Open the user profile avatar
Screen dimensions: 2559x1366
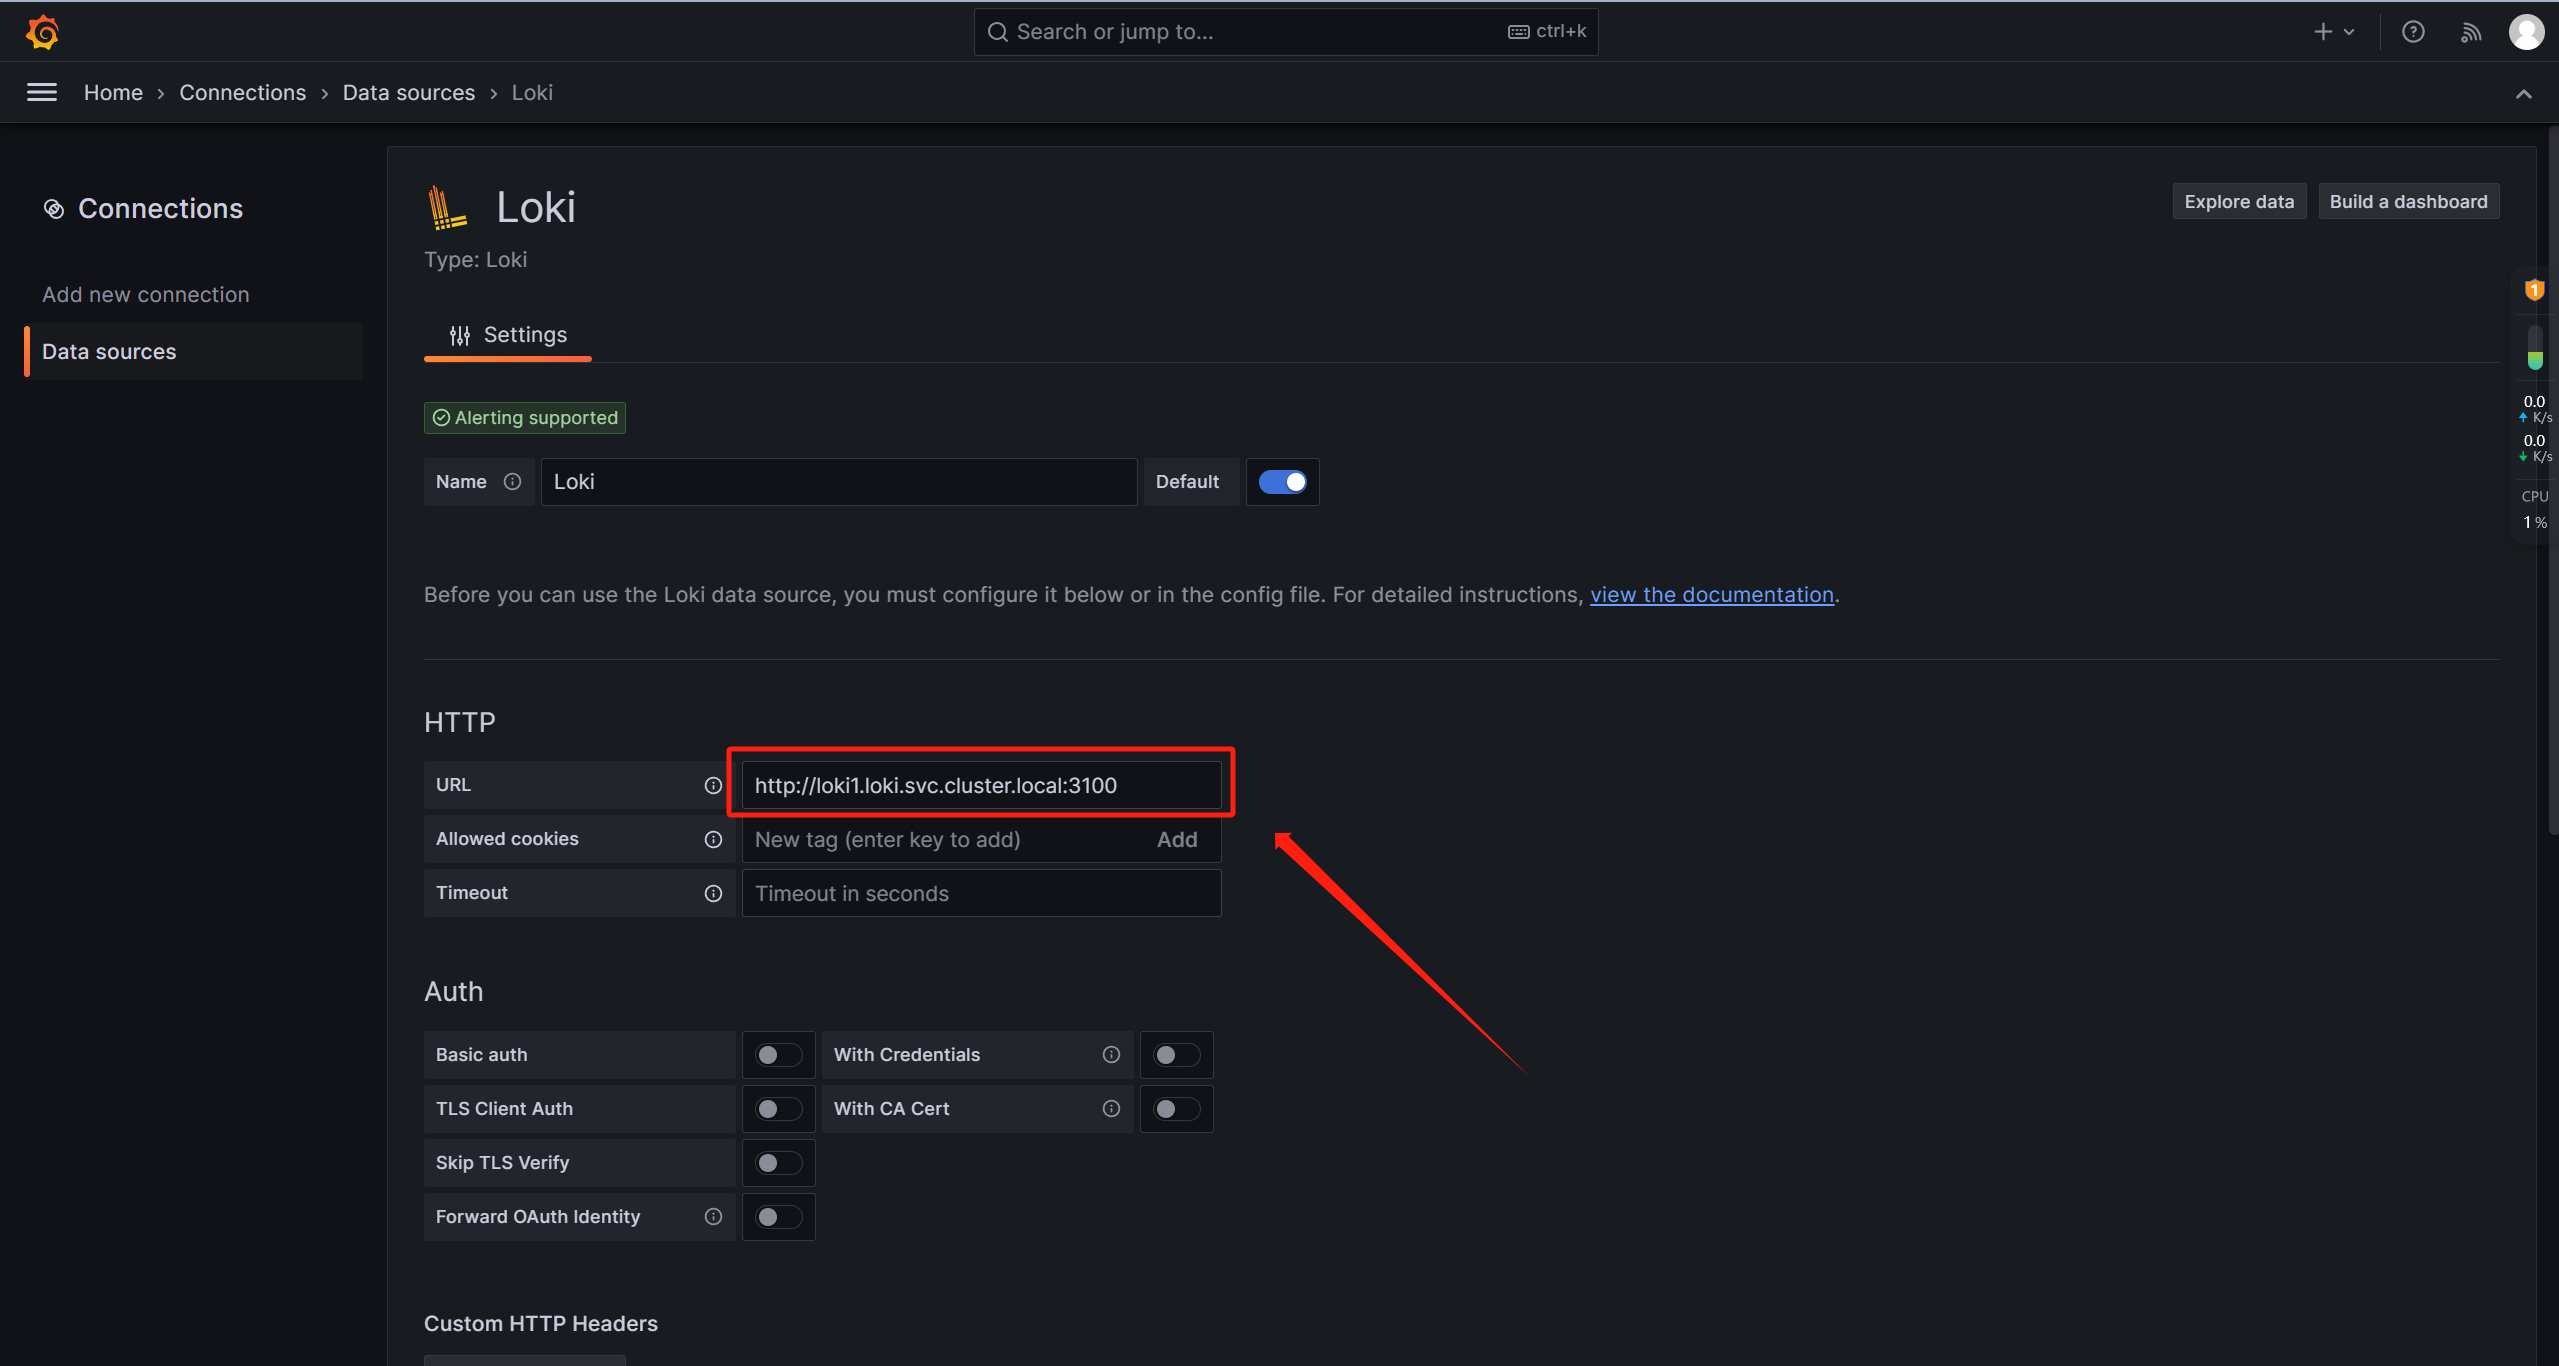coord(2527,32)
